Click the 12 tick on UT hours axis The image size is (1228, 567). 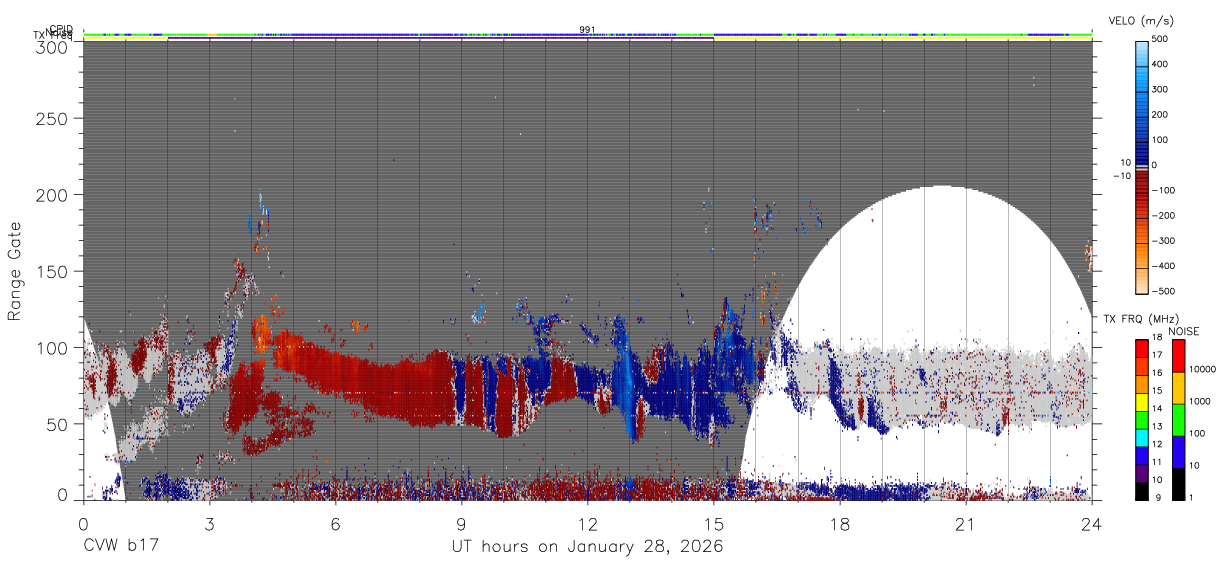coord(587,523)
